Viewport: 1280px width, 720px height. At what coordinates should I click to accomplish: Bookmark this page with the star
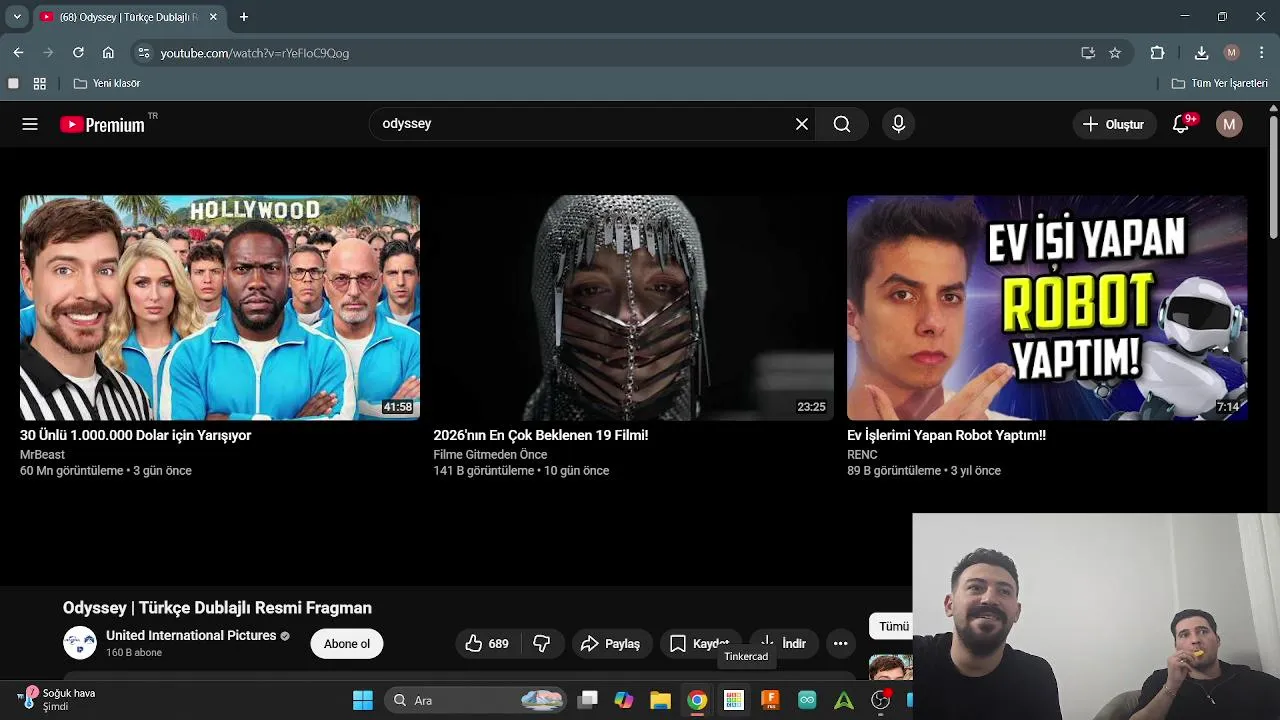1115,53
